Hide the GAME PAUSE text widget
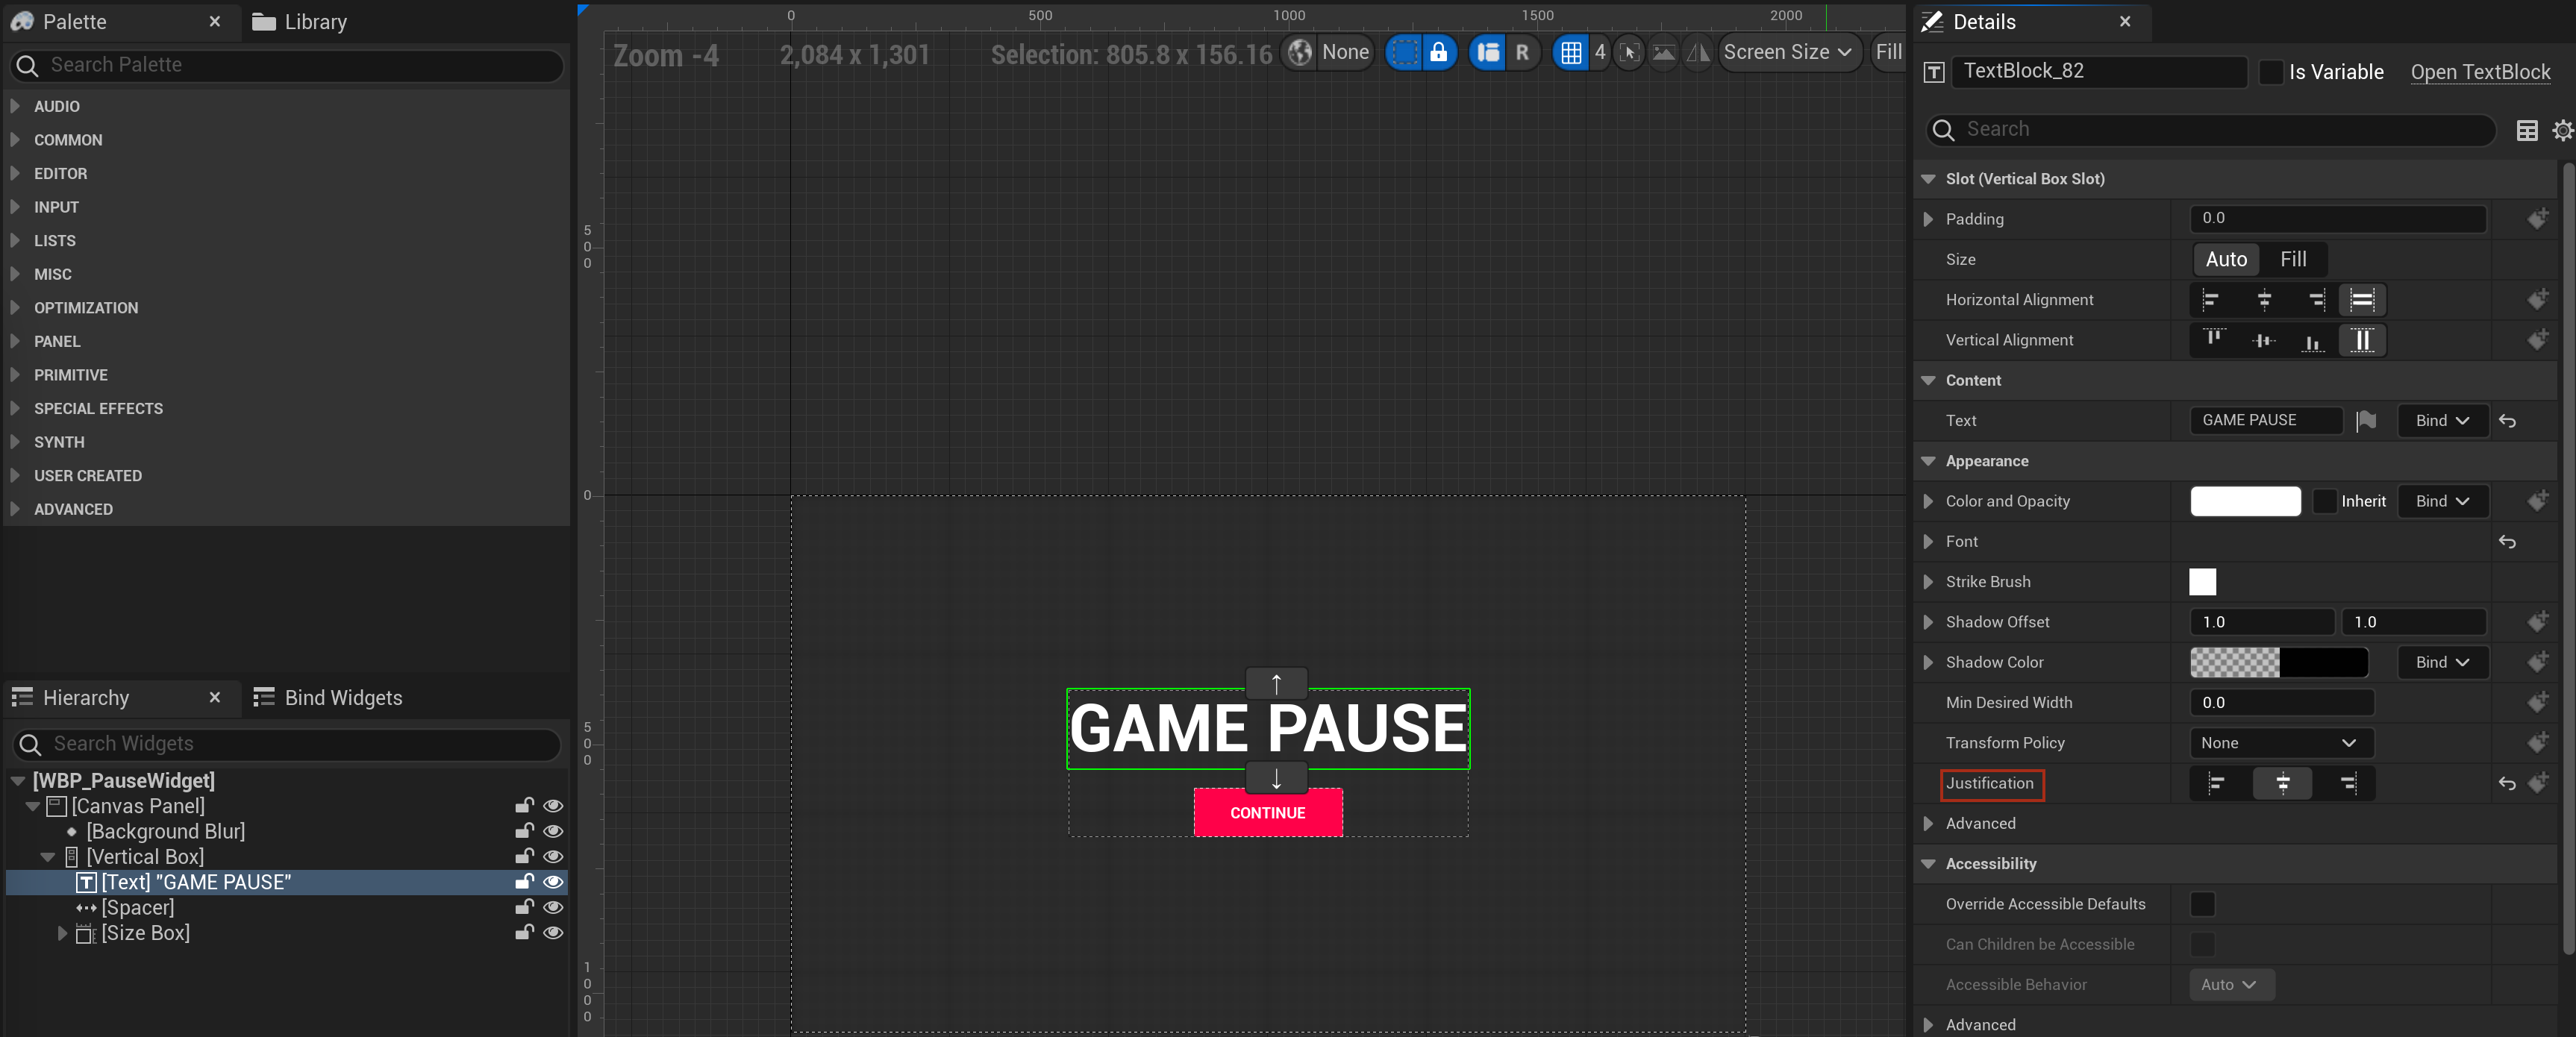Viewport: 2576px width, 1037px height. click(x=553, y=882)
